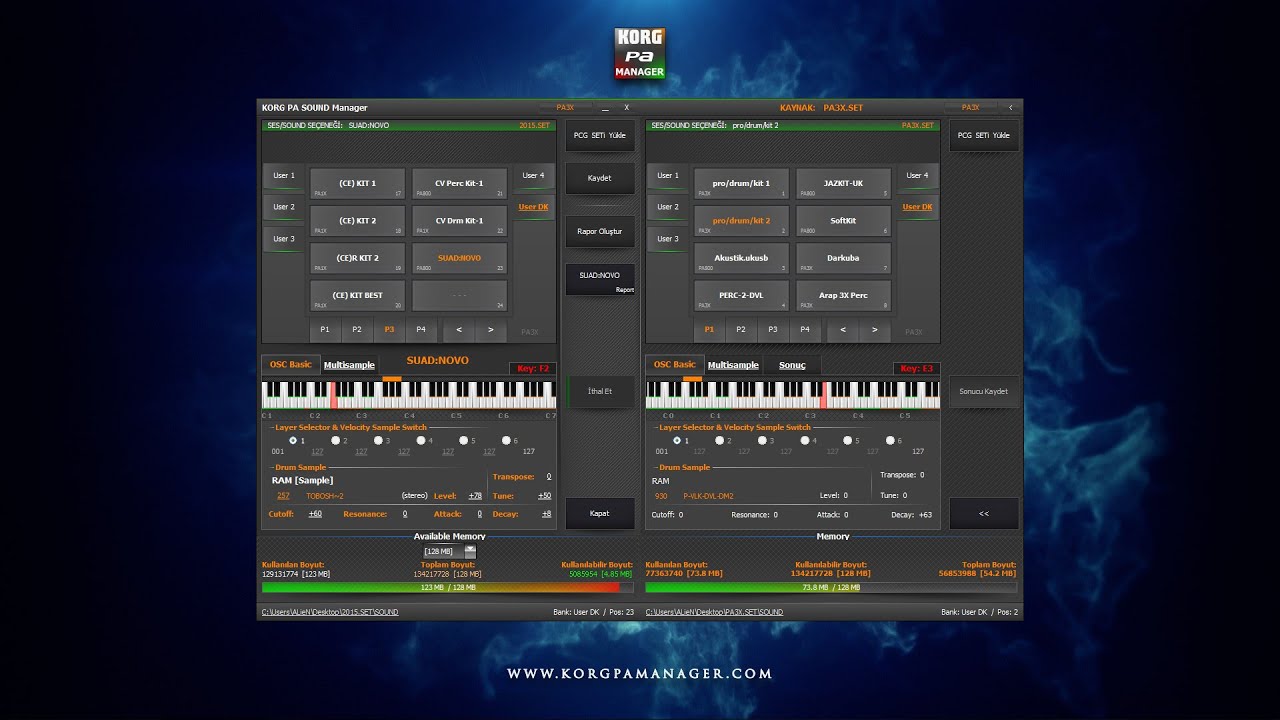Go to page P2 in KAYNAK source panel
The width and height of the screenshot is (1280, 720).
(x=741, y=329)
